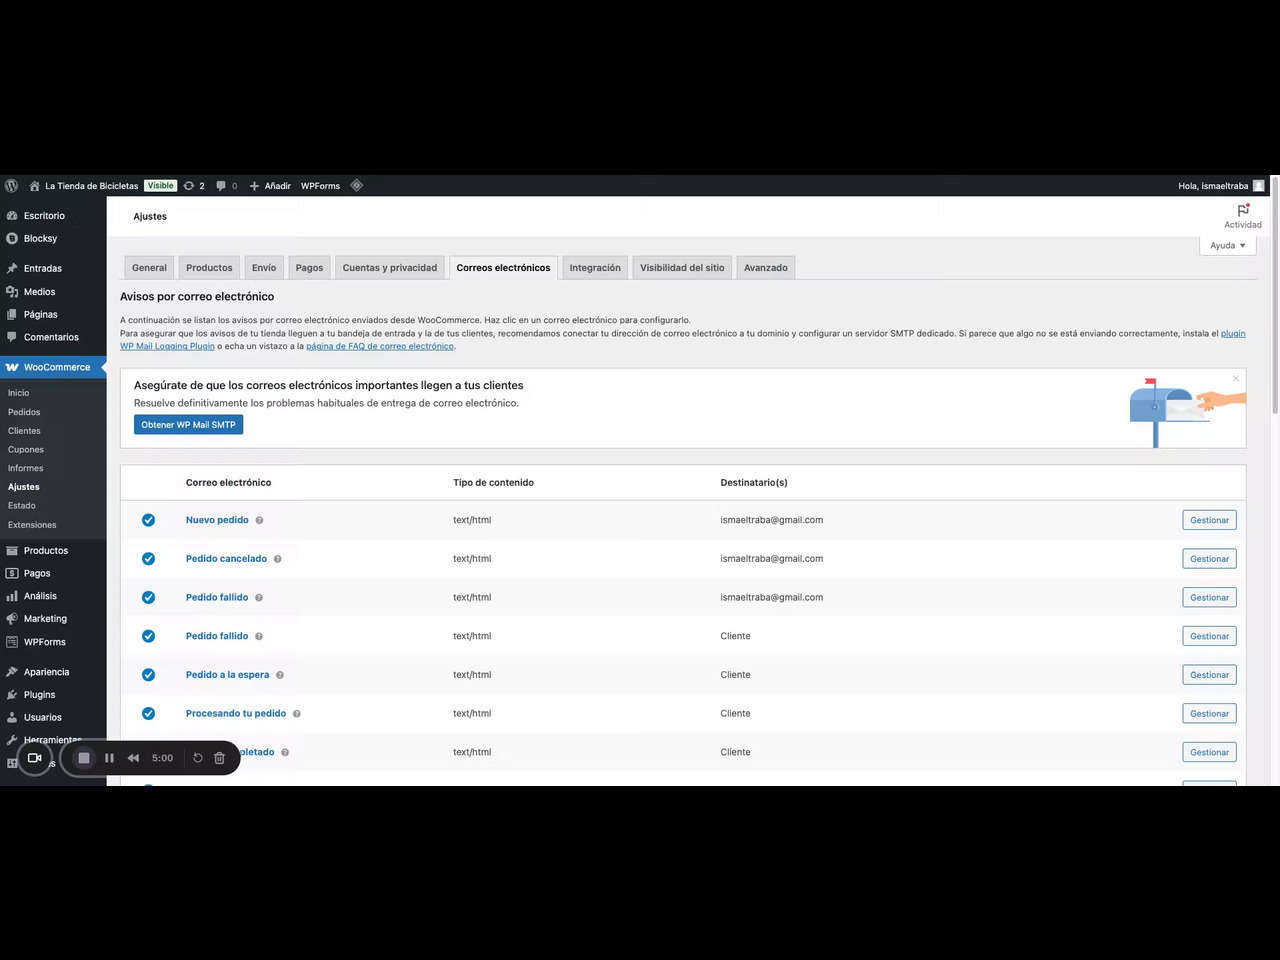The height and width of the screenshot is (960, 1280).
Task: Click the Blocksy sidebar icon
Action: 12,238
